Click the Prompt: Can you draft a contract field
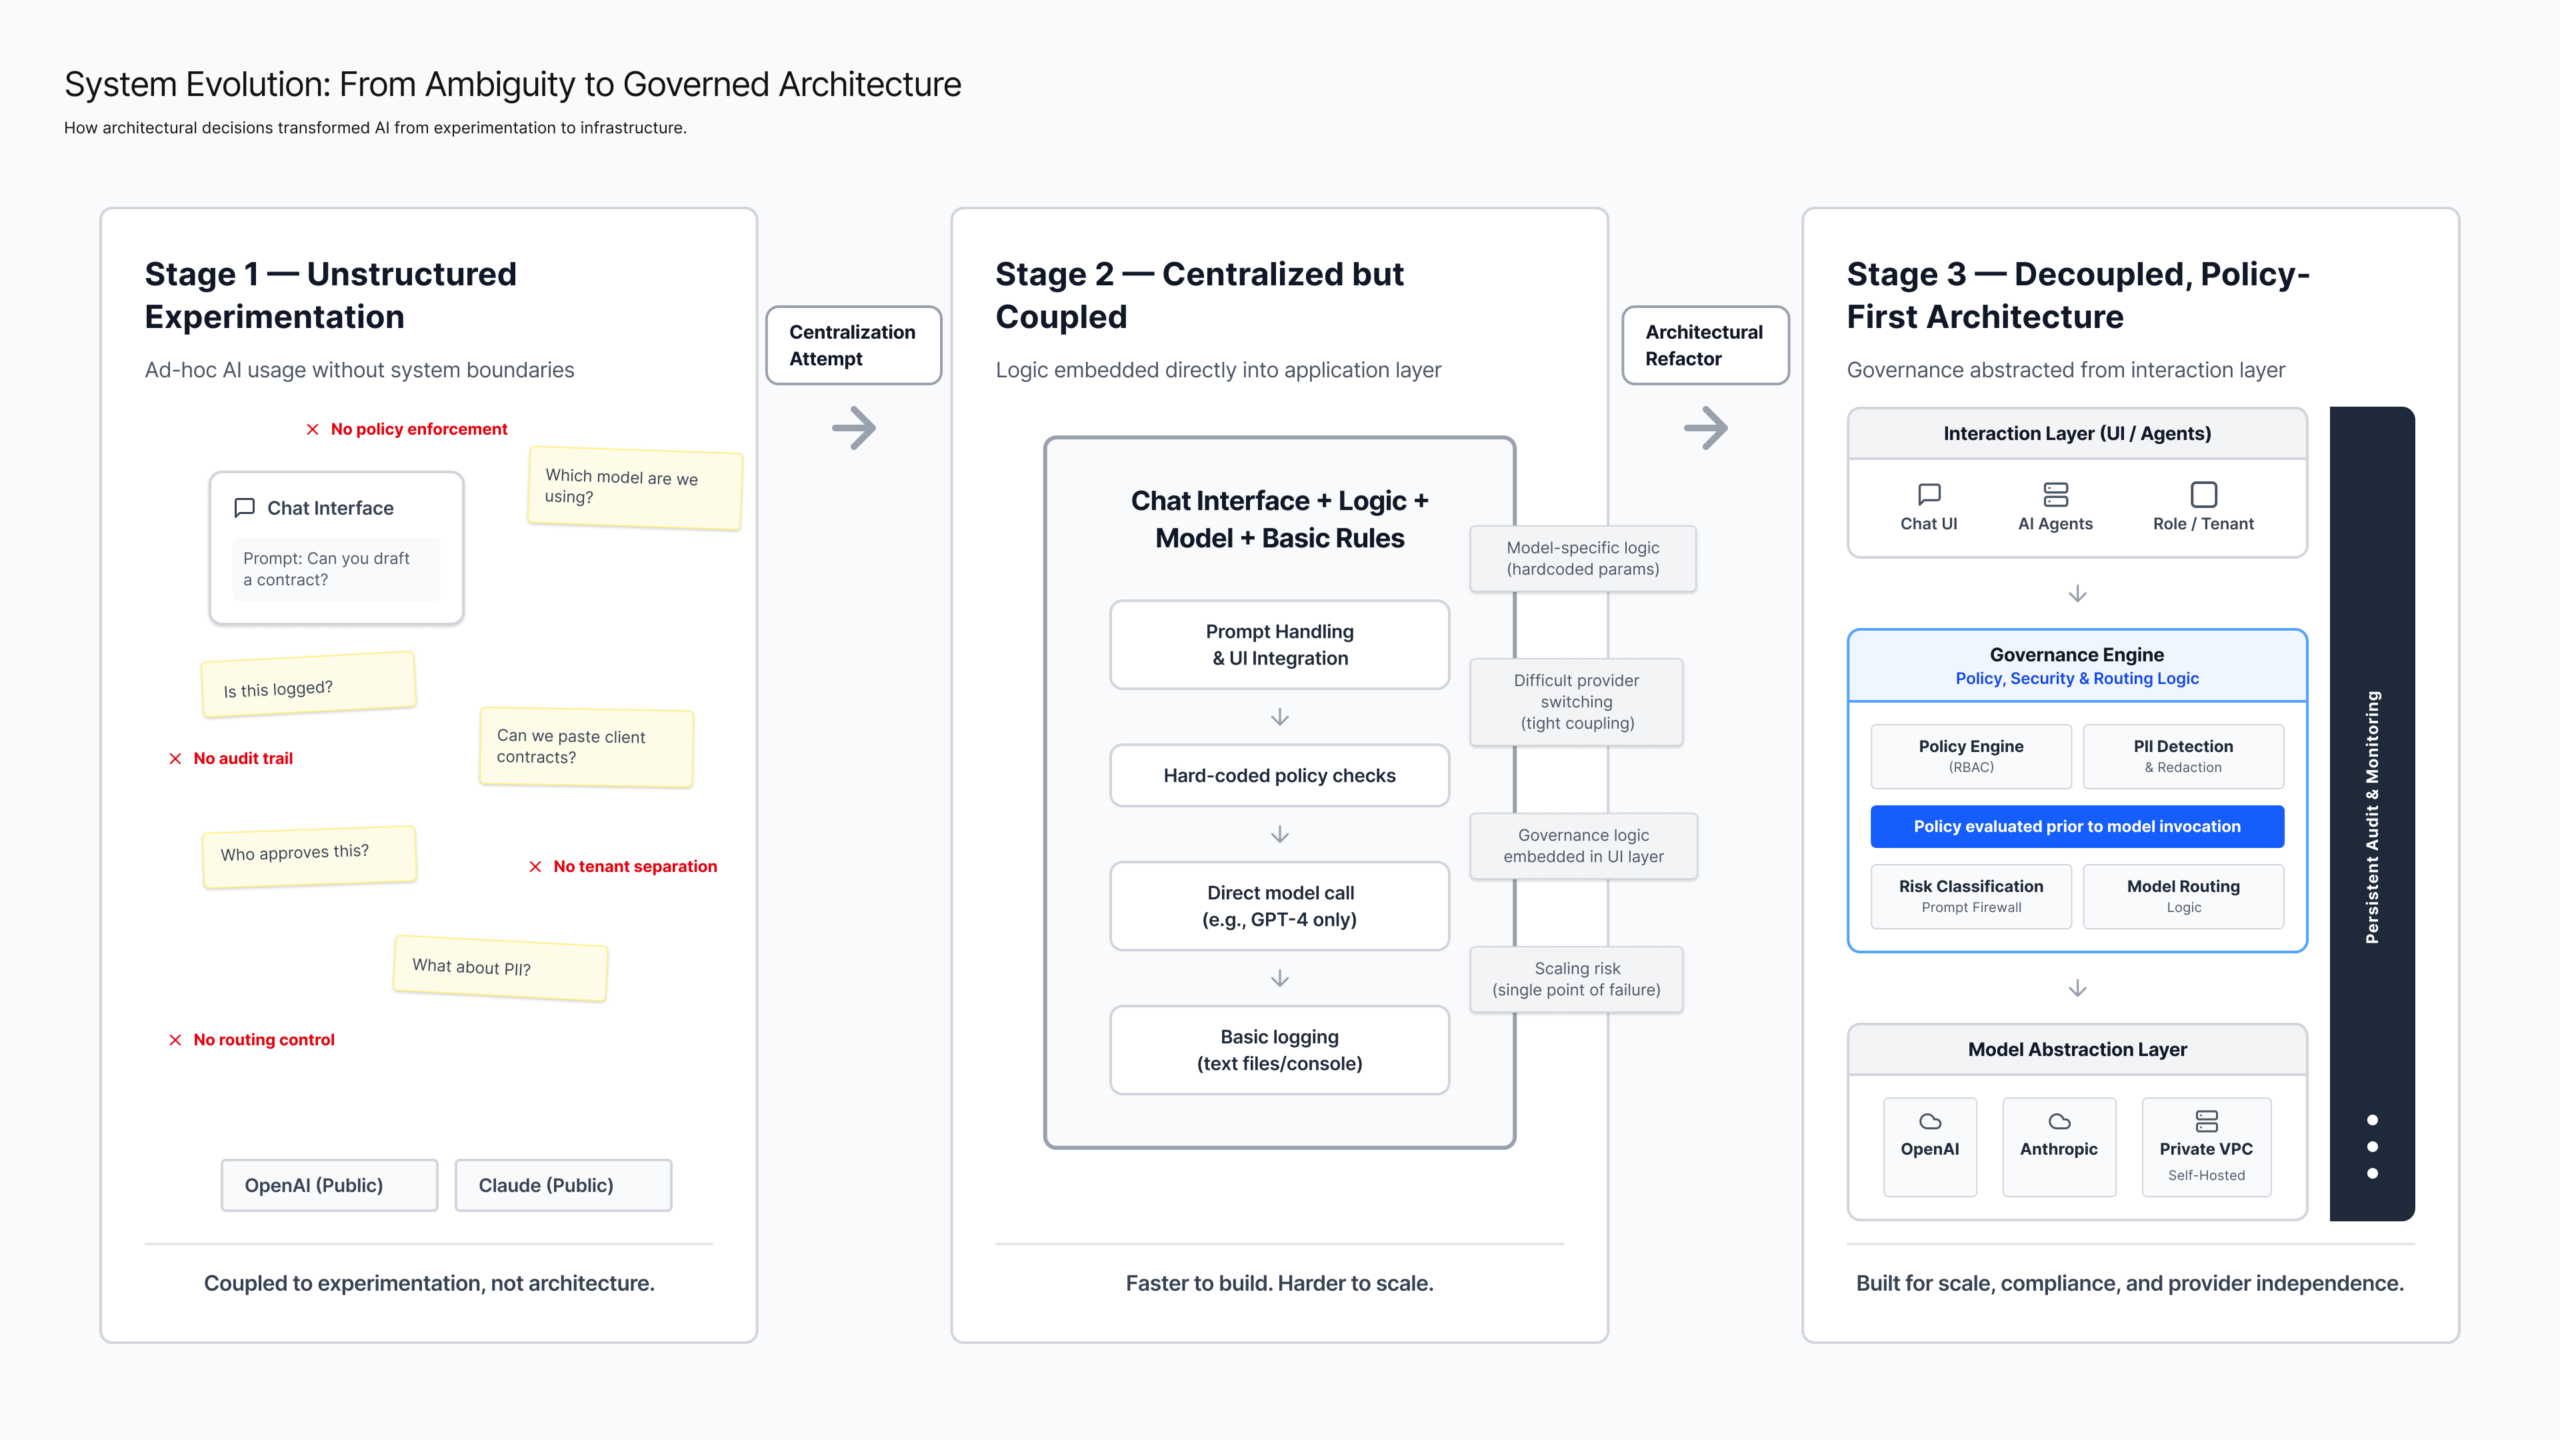Screen dimensions: 2560x1440 point(336,569)
